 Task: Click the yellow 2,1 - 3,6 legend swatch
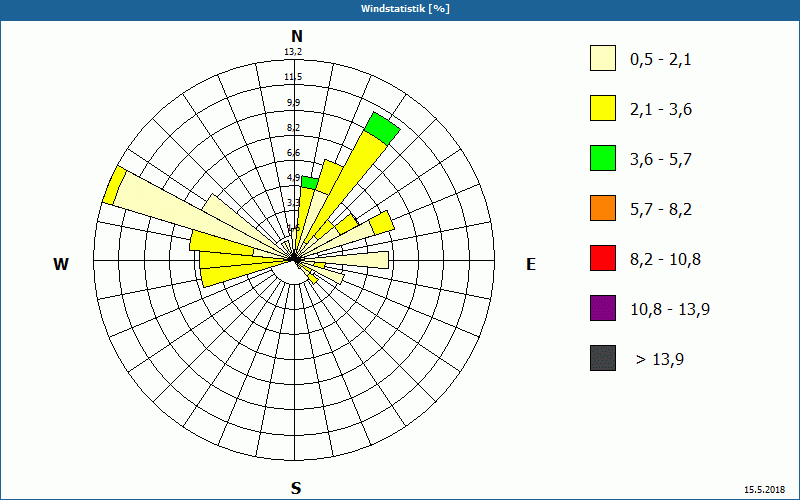coord(603,108)
